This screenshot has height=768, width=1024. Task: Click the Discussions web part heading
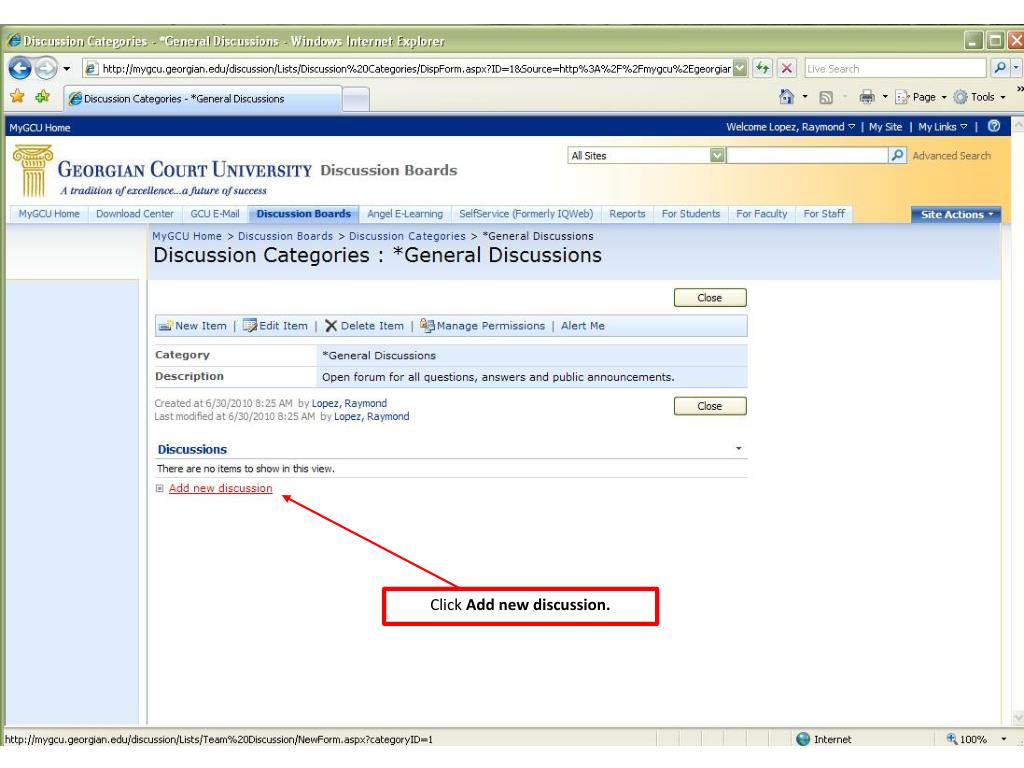[192, 449]
